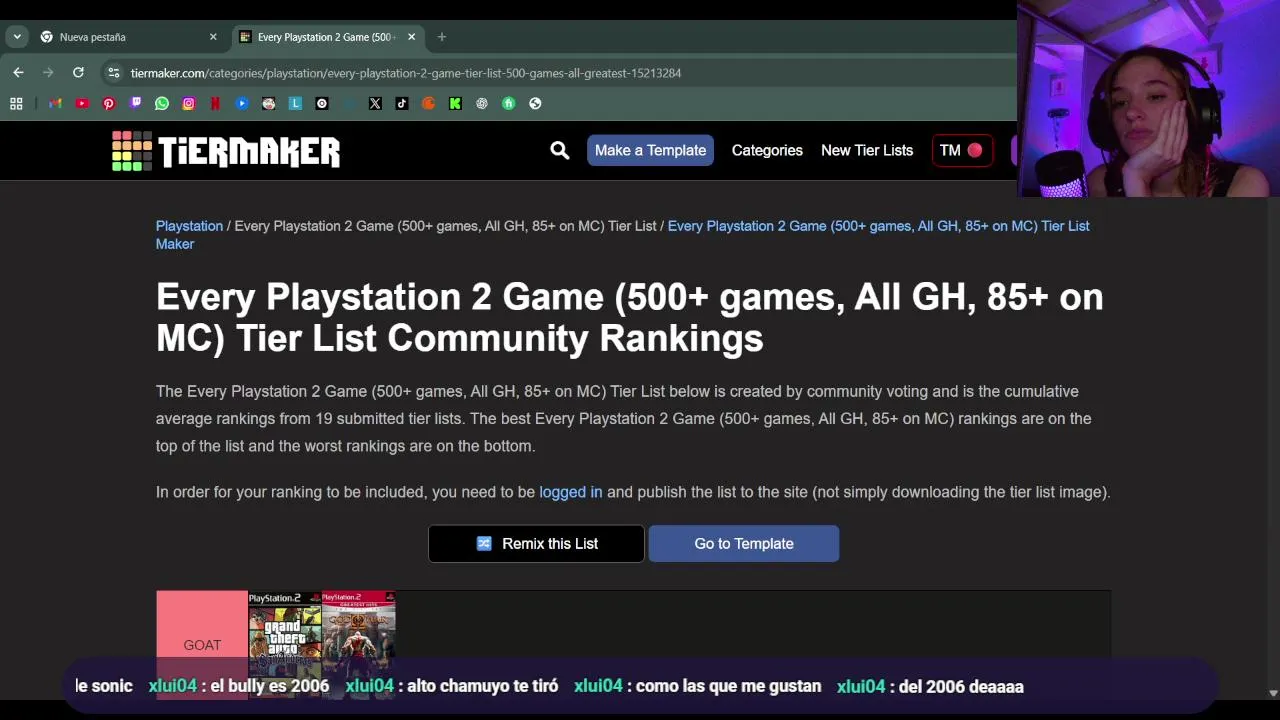
Task: View site information icon in address bar
Action: tap(114, 73)
